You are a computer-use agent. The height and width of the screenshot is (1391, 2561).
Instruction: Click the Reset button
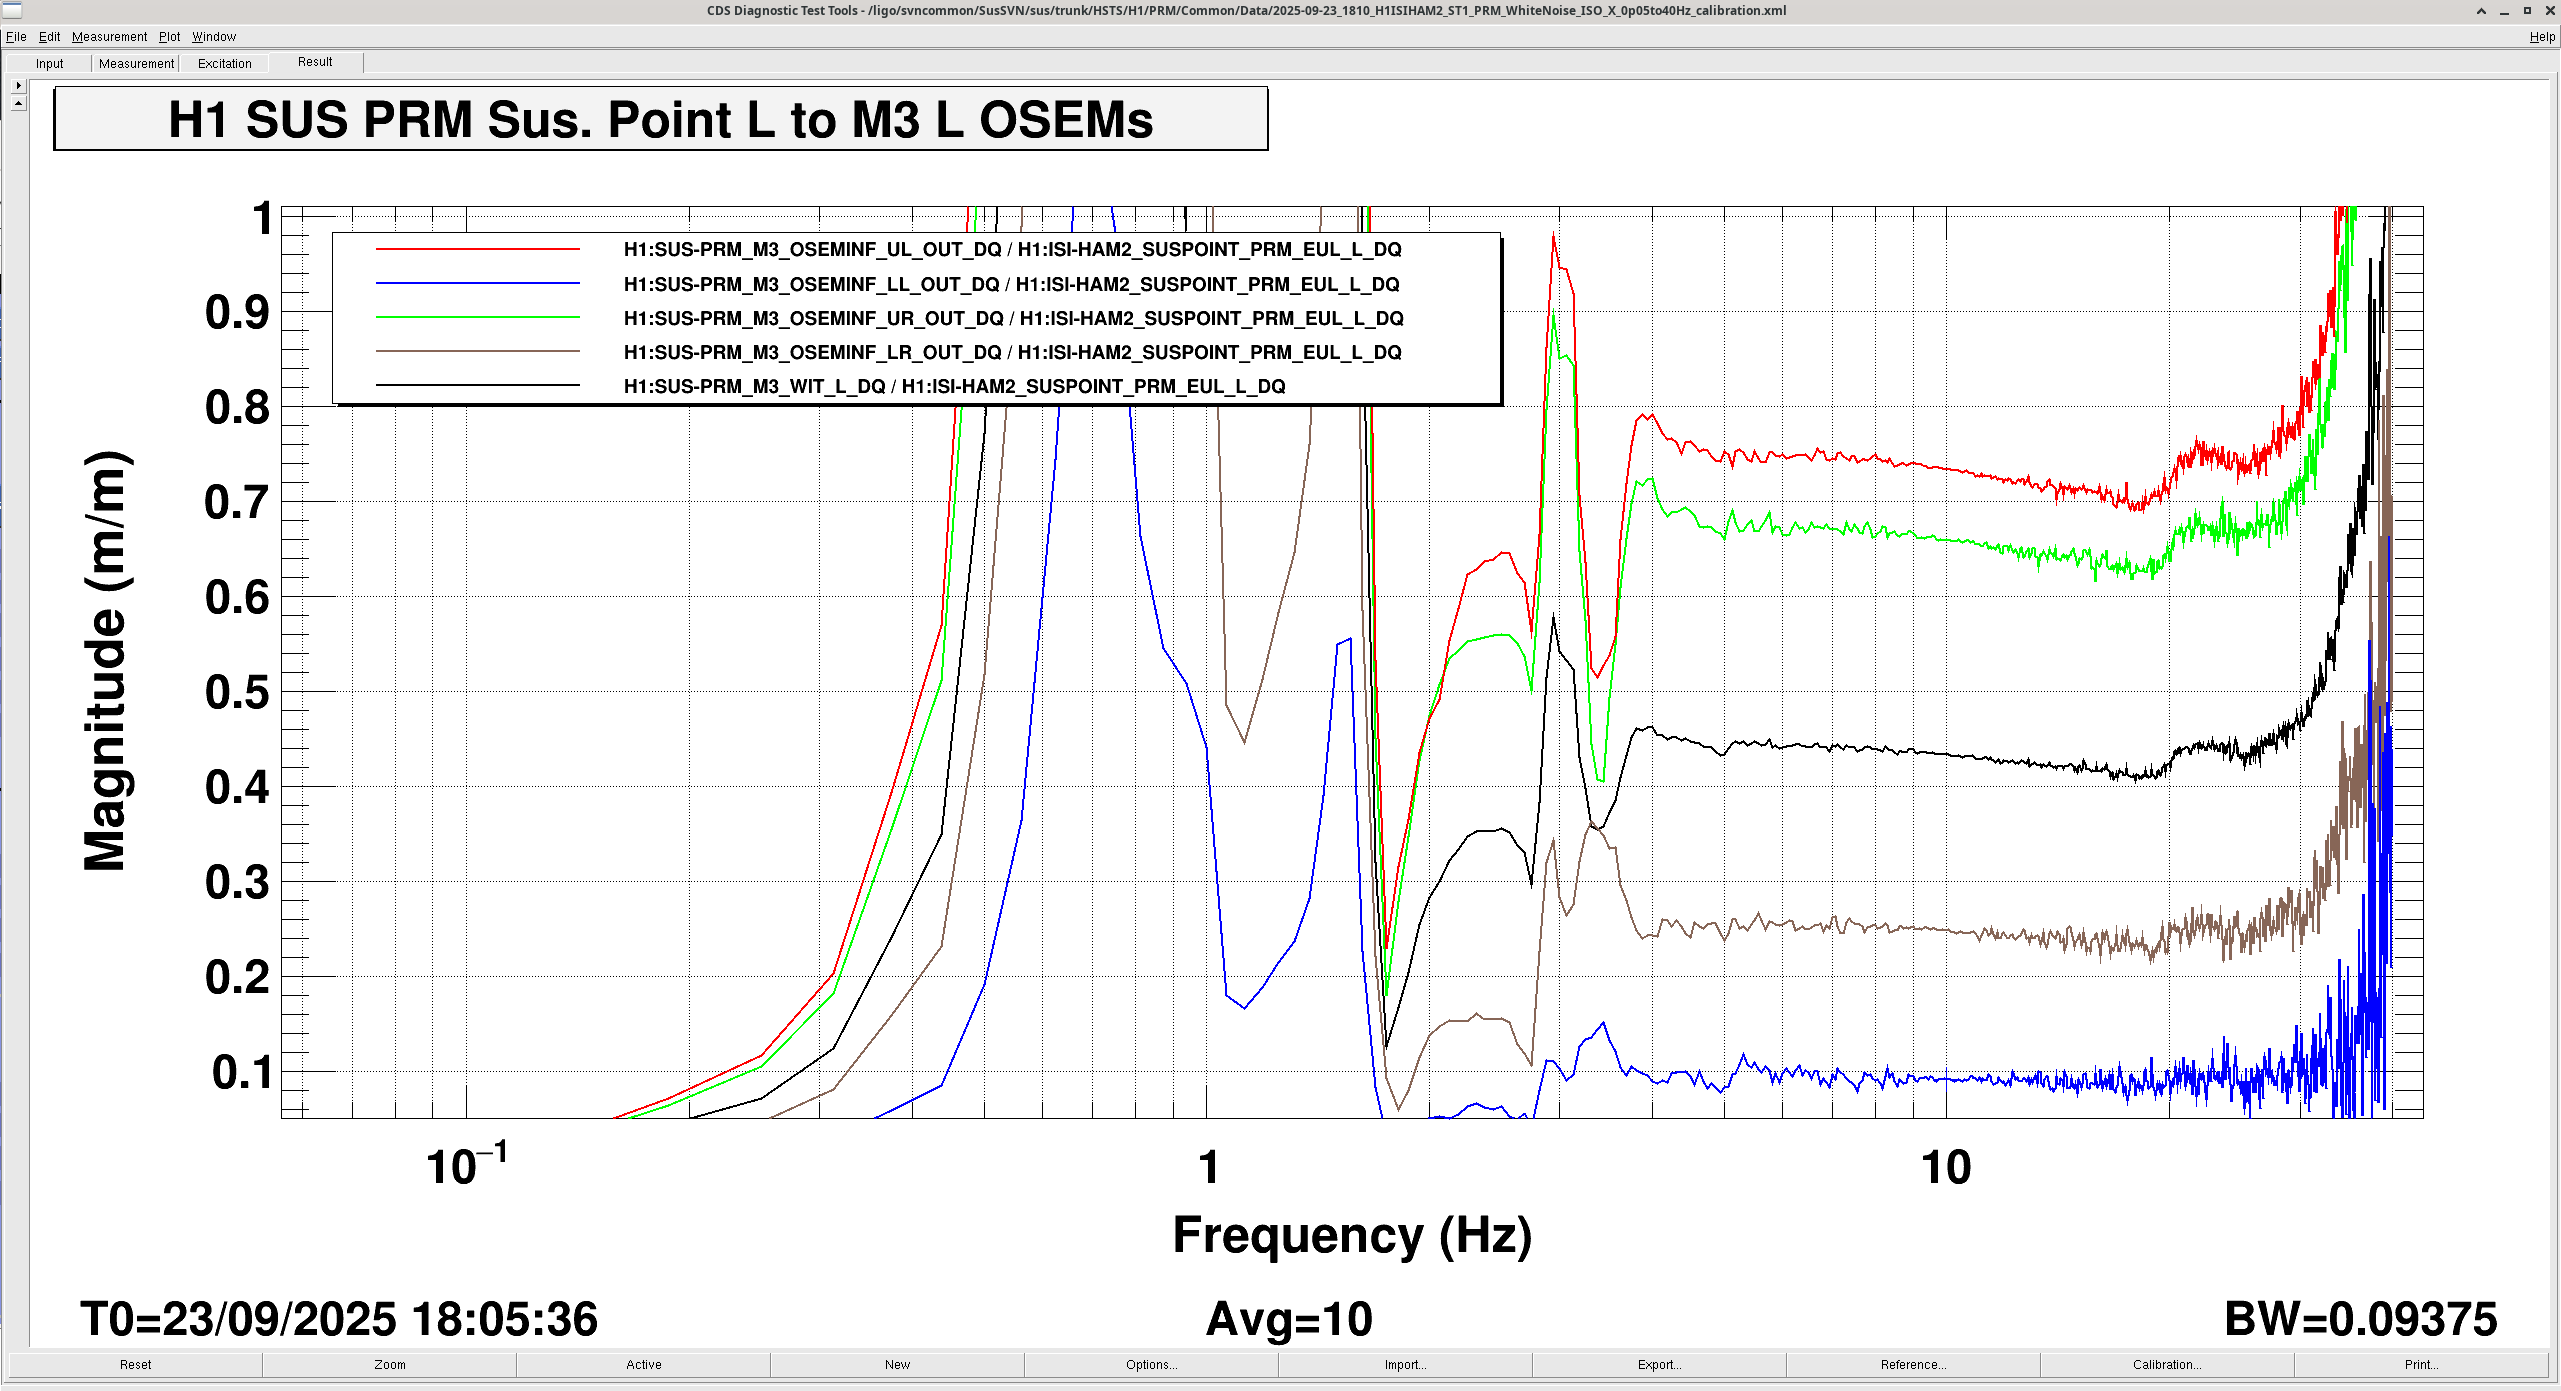(135, 1364)
